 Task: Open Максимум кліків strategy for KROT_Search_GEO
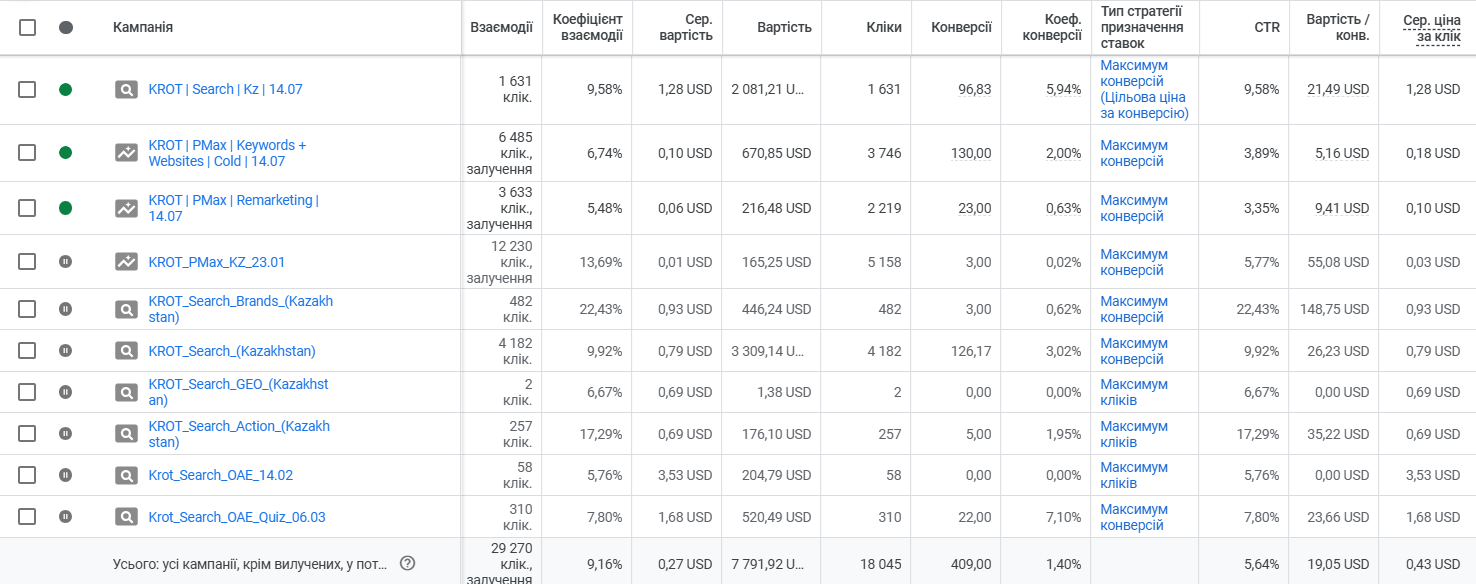tap(1134, 392)
